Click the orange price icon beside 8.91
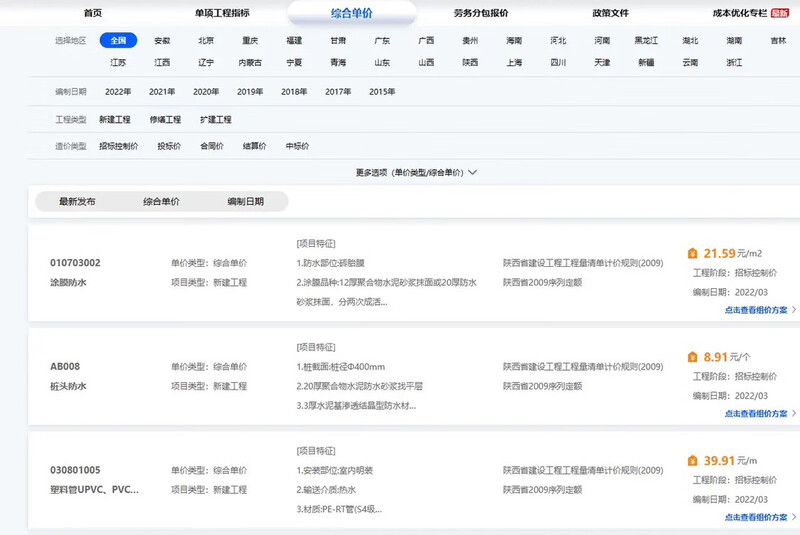 coord(692,357)
